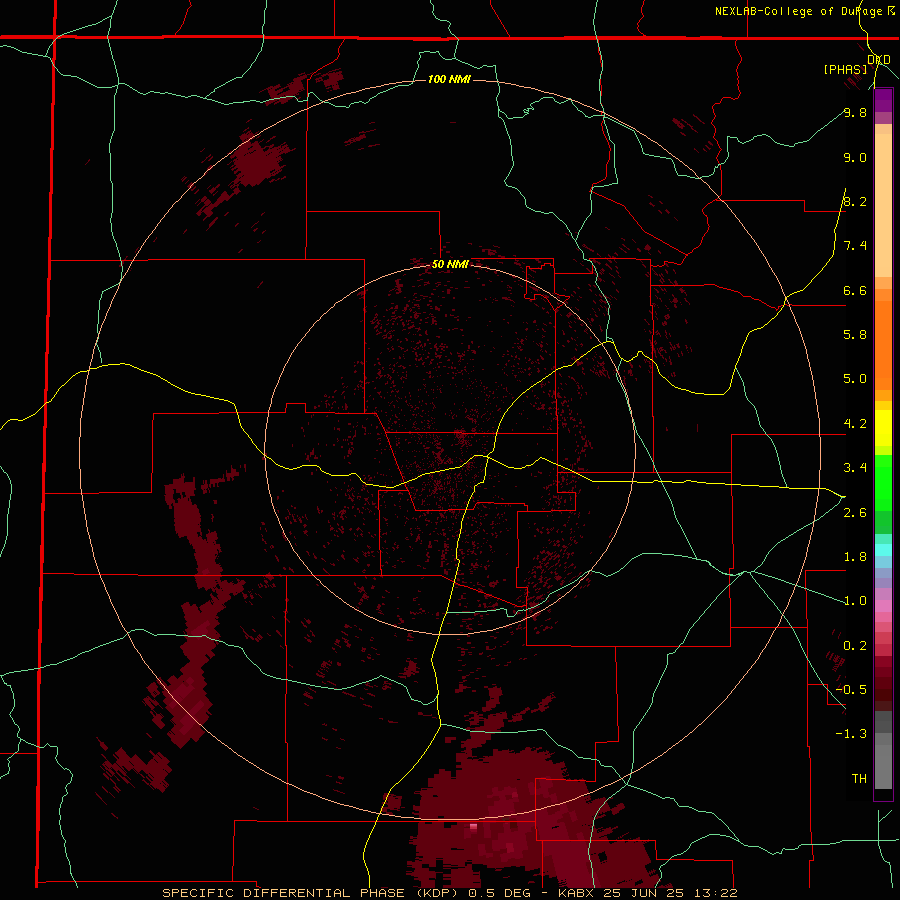
Task: Select the 6.6 scale value
Action: [x=855, y=290]
